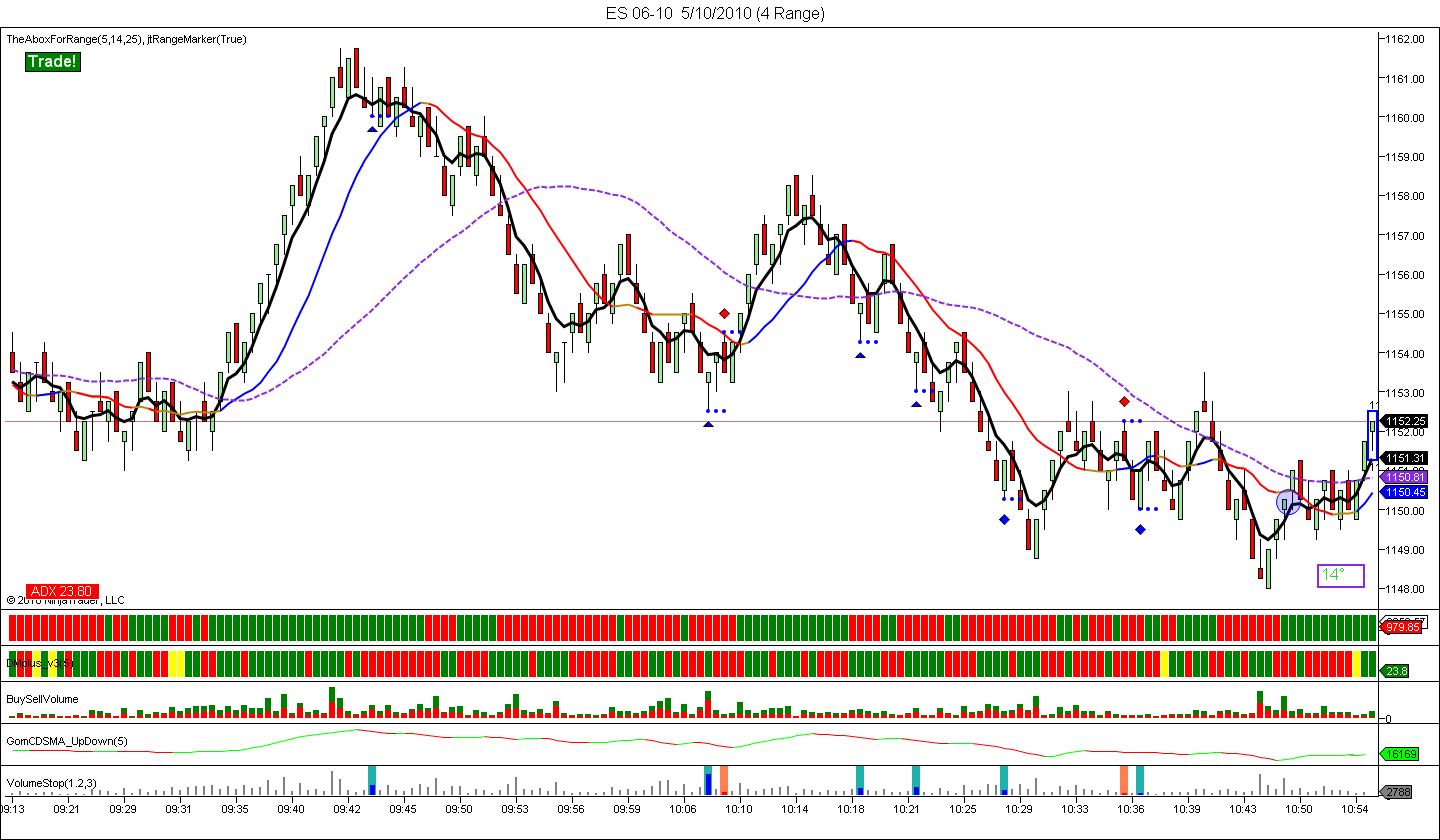Click the VolumeStop(1,2,3) panel label
1440x840 pixels.
click(x=51, y=783)
